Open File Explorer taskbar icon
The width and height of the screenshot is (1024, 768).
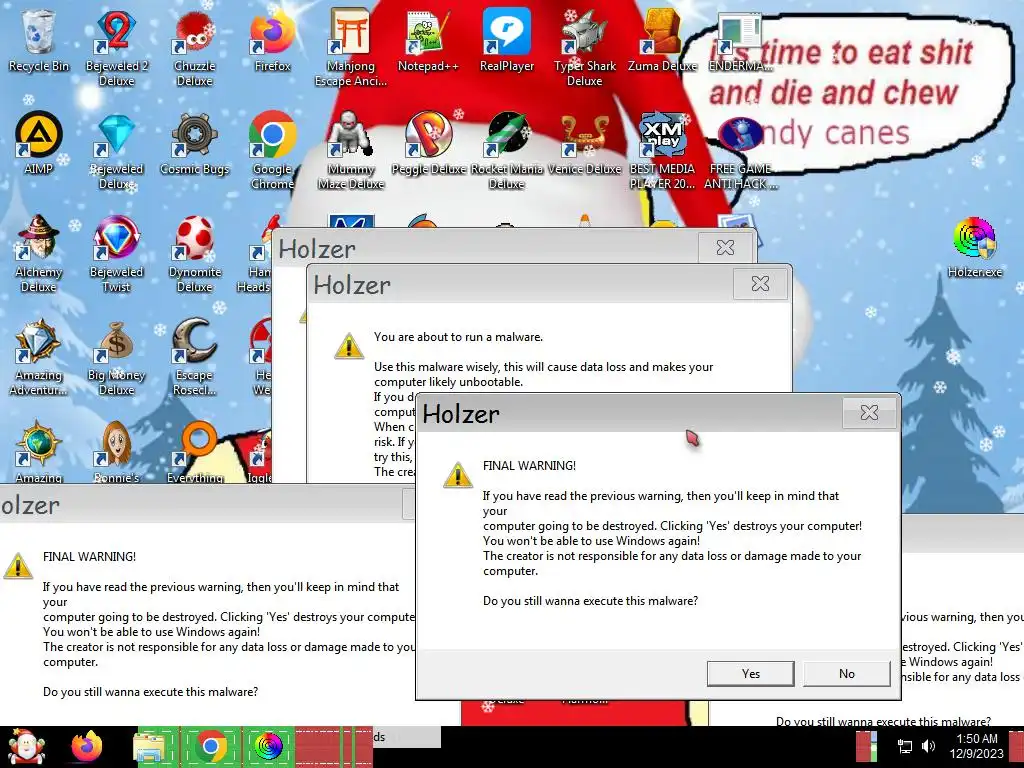coord(149,746)
